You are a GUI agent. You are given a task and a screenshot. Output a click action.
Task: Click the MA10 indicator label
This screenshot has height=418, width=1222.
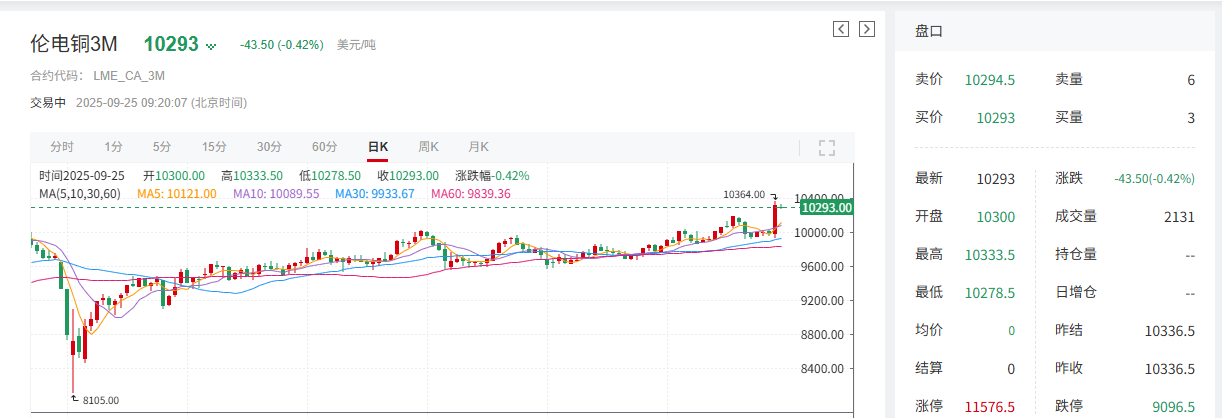coord(276,193)
